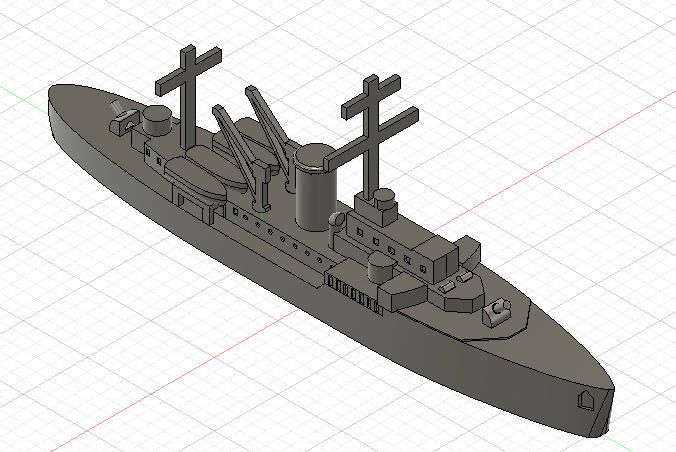Select the cylinder atop the forward bridge

(385, 200)
